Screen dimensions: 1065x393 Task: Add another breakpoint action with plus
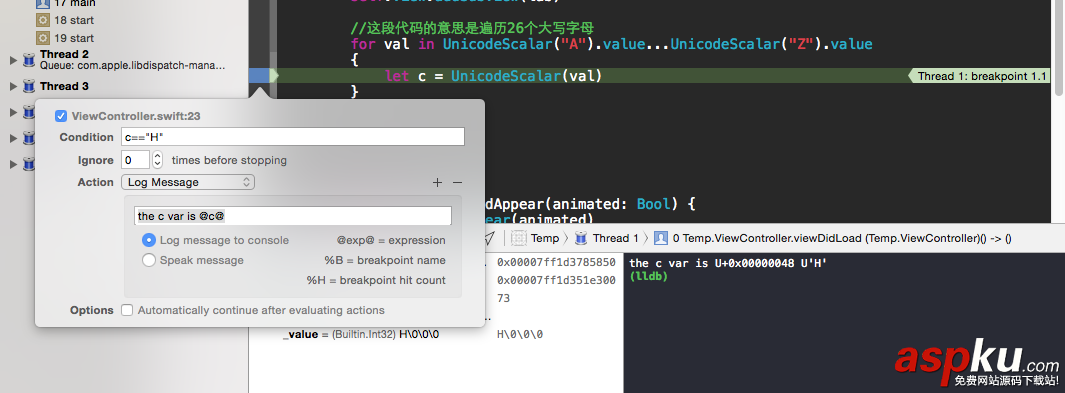click(x=437, y=183)
